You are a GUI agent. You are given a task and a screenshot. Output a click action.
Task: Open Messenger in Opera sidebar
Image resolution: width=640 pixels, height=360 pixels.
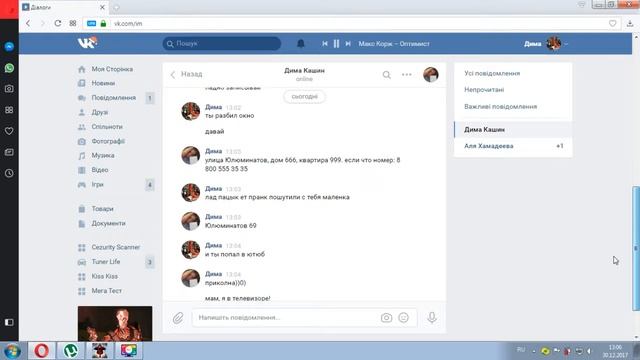click(9, 47)
